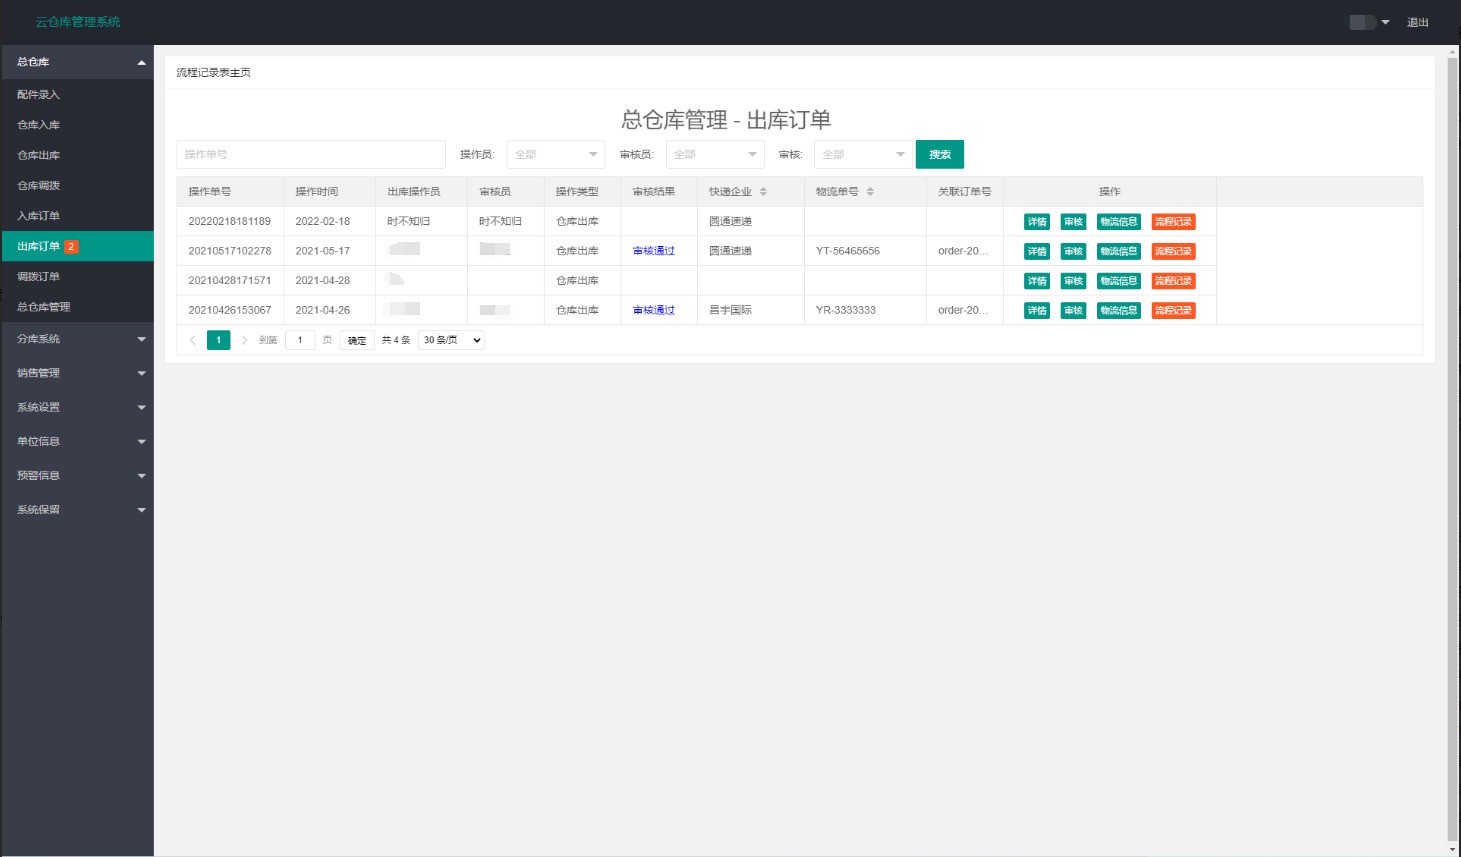1461x857 pixels.
Task: Open 仓库入库 in the sidebar
Action: point(39,125)
